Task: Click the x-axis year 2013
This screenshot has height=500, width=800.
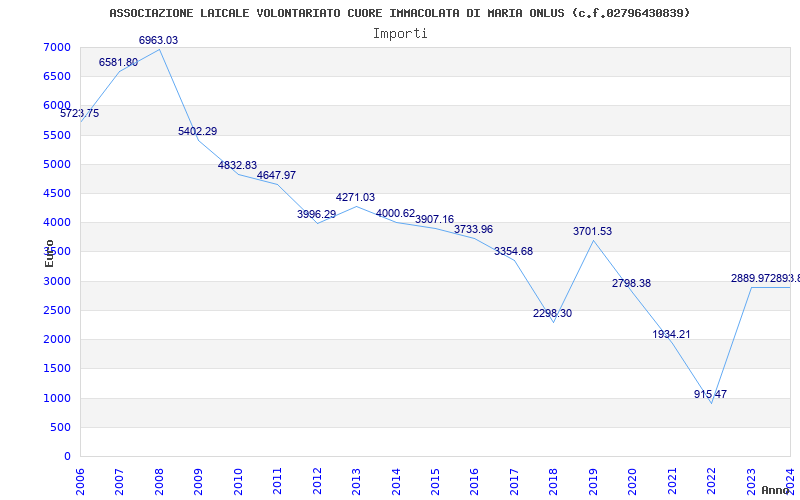Action: coord(356,481)
